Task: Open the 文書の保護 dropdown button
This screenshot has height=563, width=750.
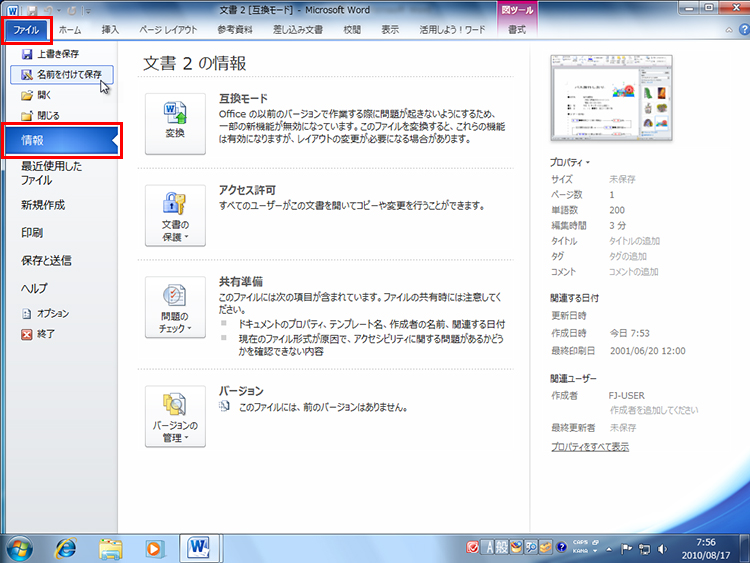Action: [175, 215]
